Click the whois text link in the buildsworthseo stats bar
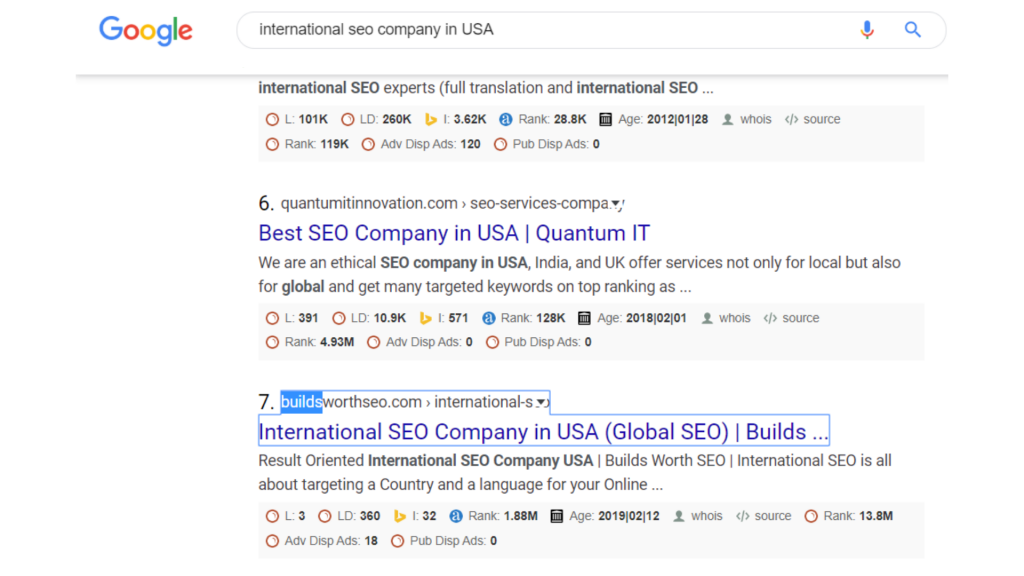Screen dimensions: 1024x576 (707, 516)
